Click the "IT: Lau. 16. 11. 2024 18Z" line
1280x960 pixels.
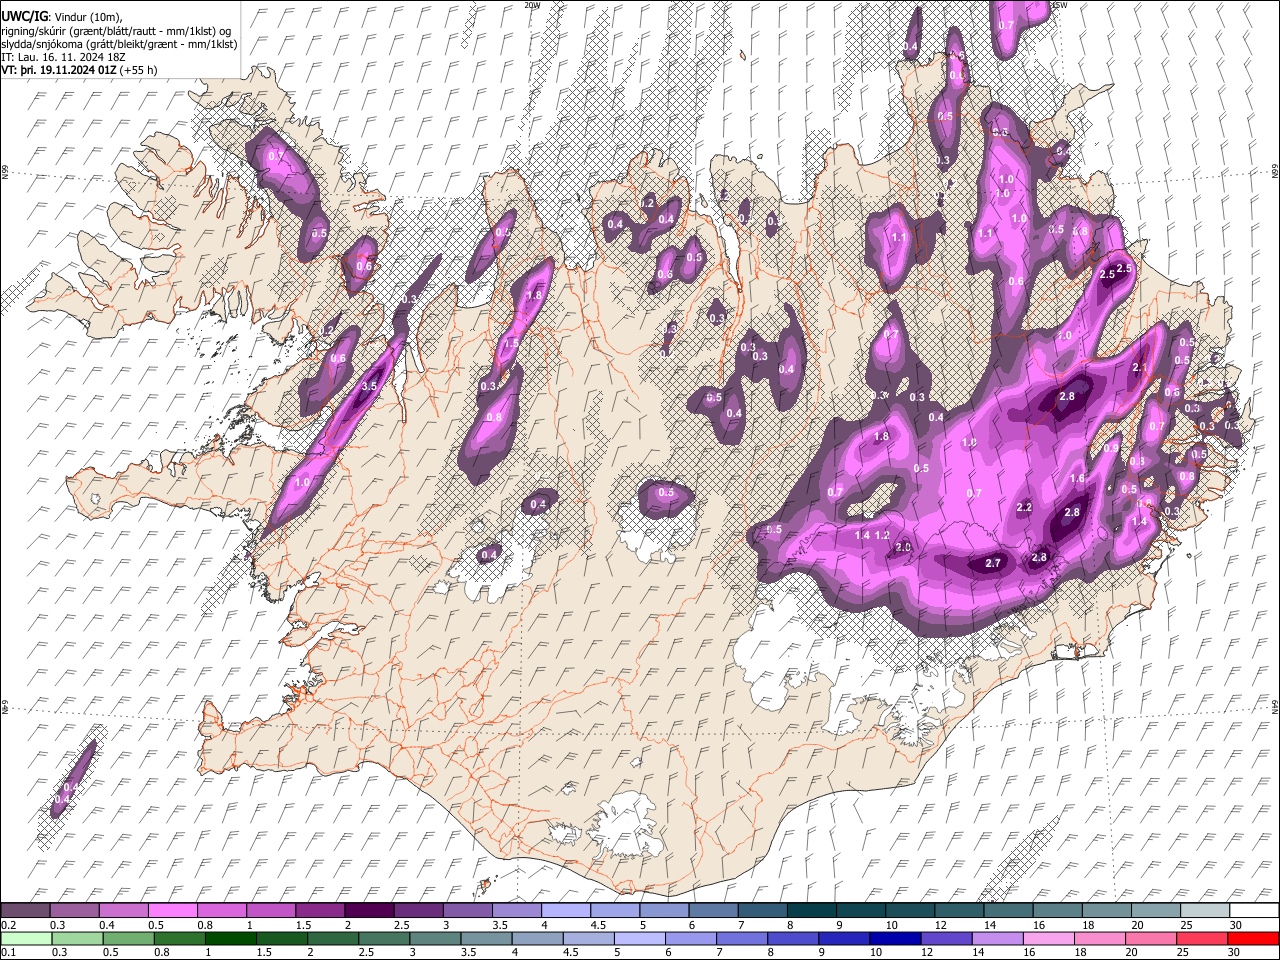click(x=63, y=58)
